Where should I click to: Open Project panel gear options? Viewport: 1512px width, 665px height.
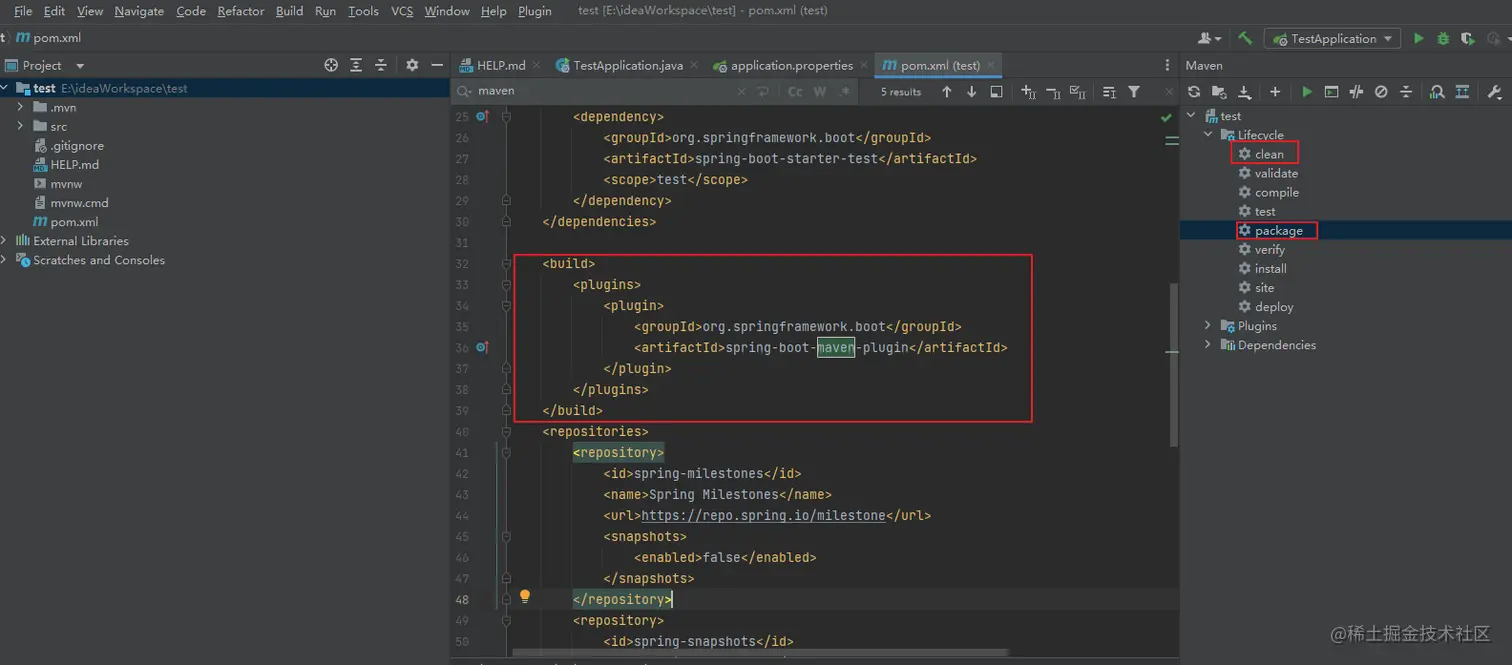(x=412, y=65)
